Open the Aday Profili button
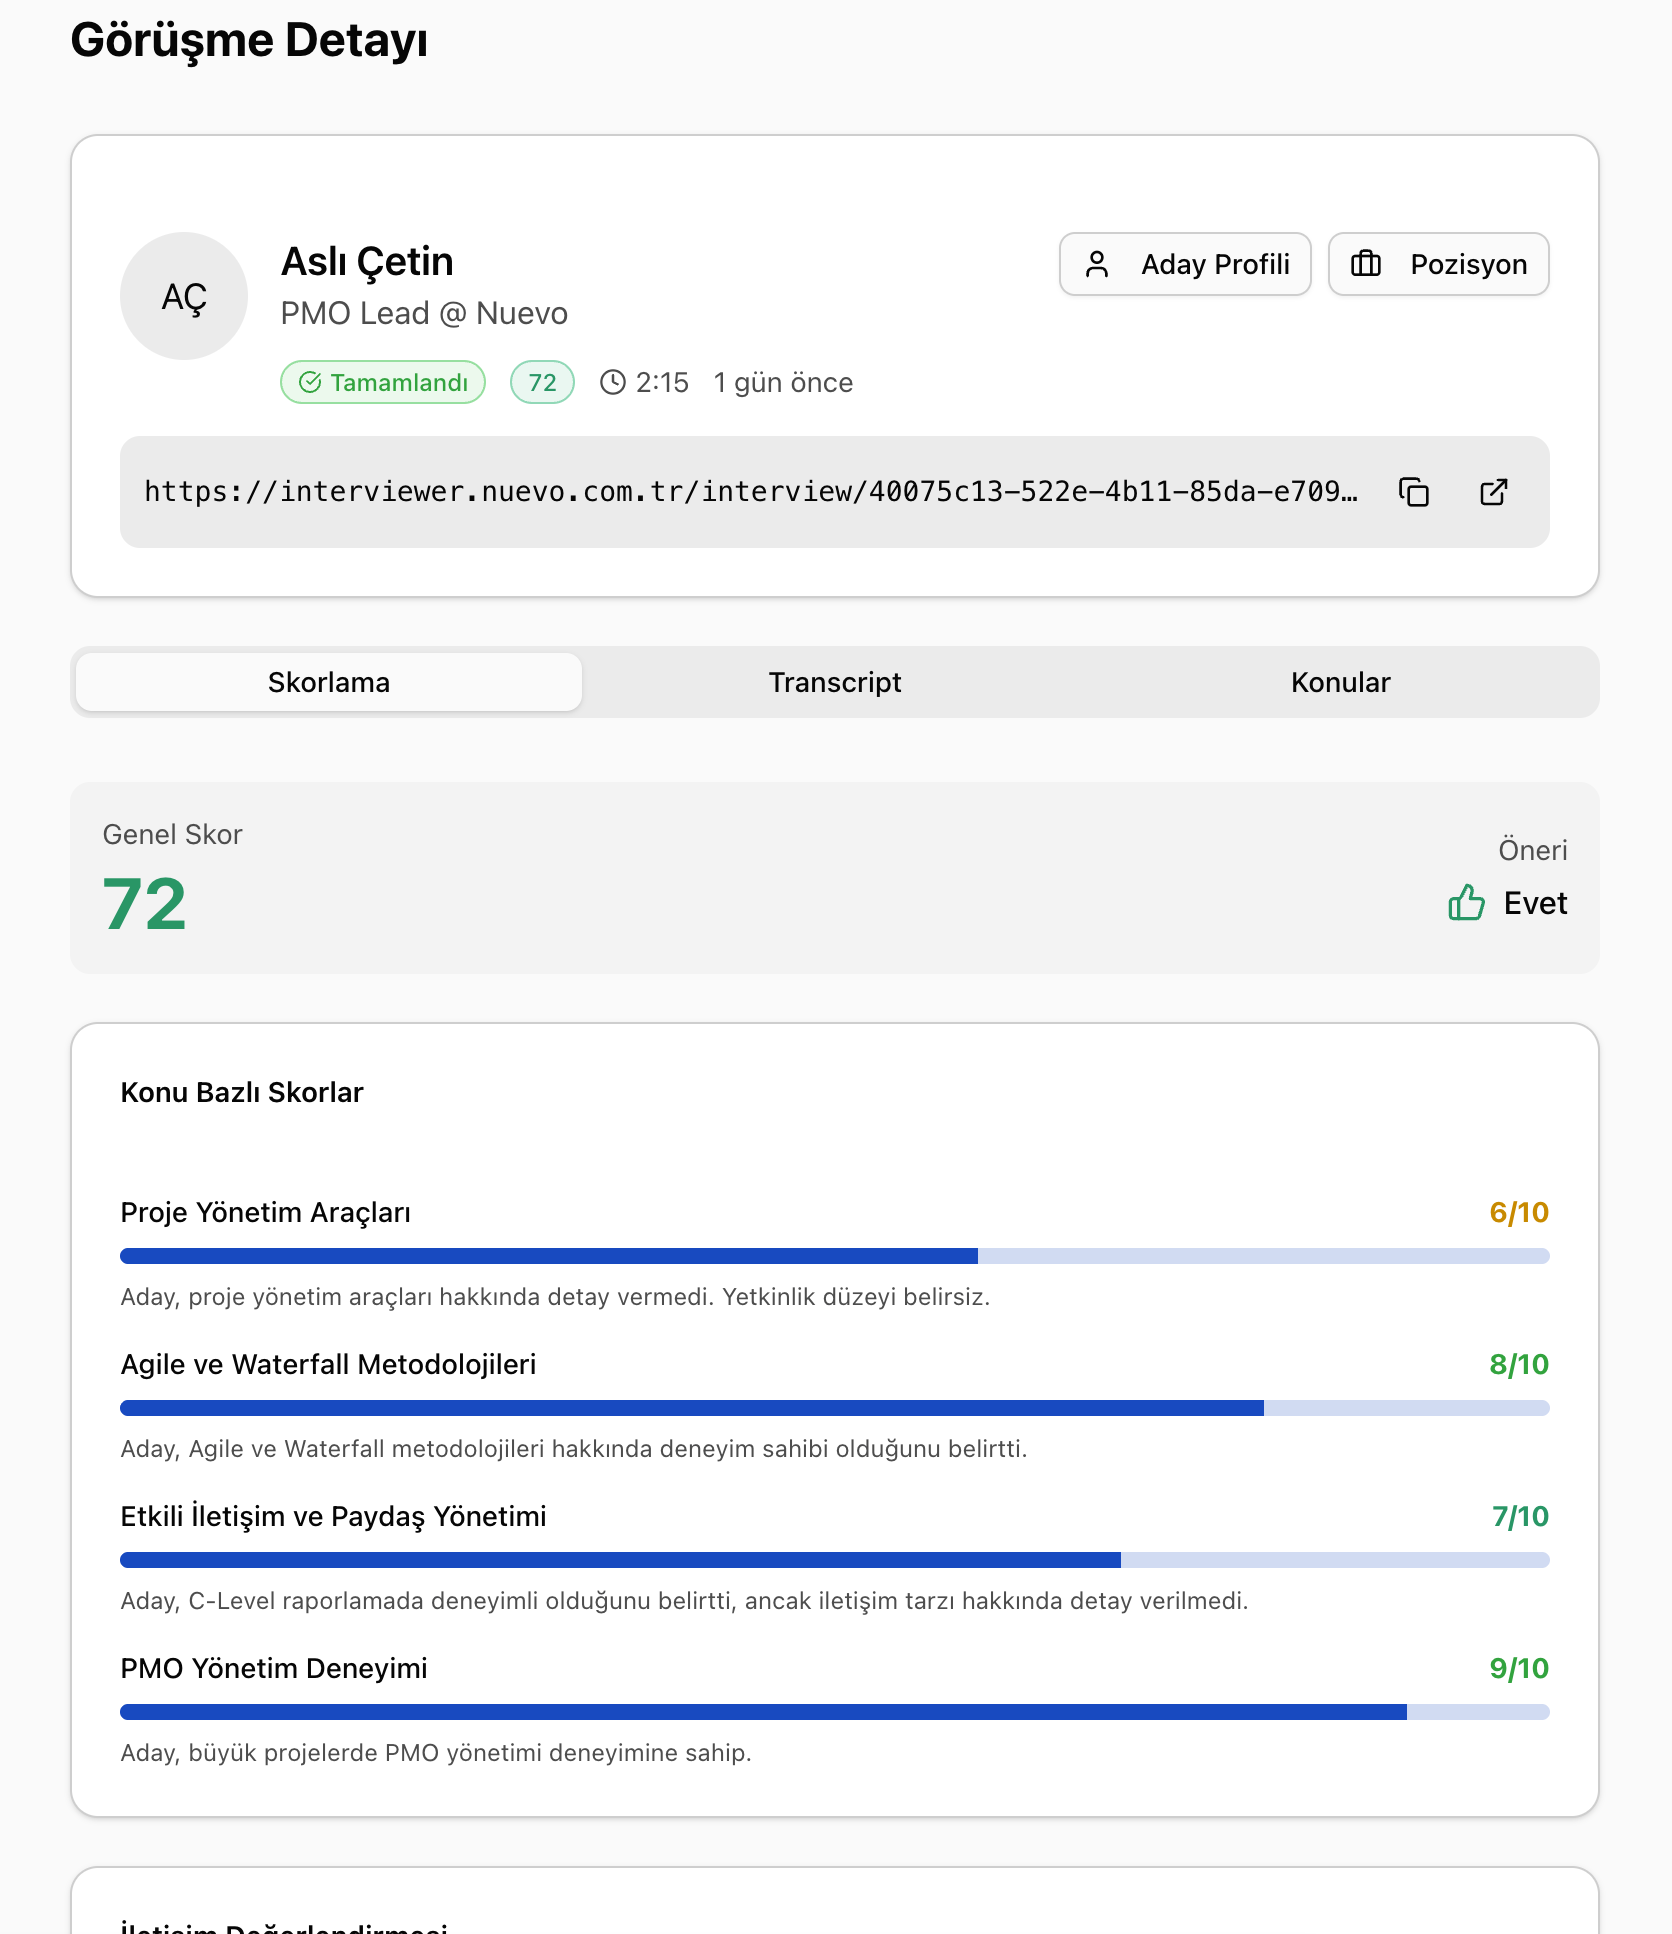This screenshot has height=1934, width=1672. (x=1185, y=265)
